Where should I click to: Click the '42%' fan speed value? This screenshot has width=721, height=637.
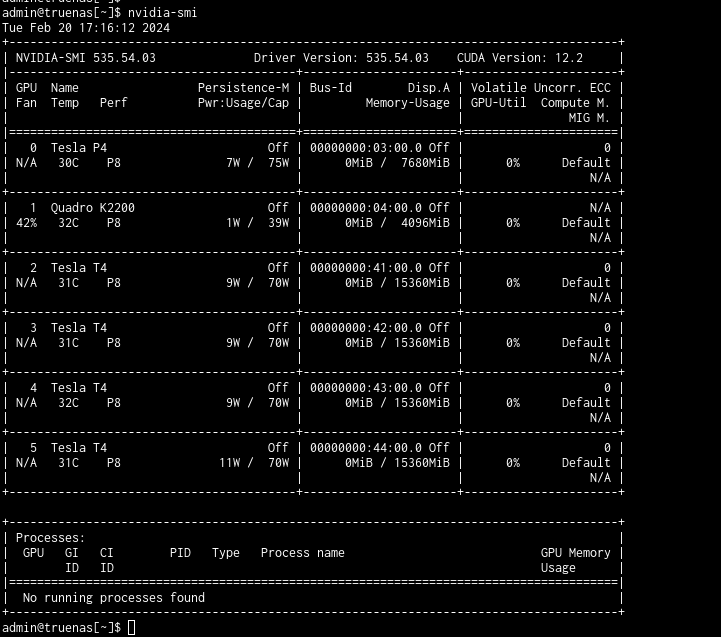[x=26, y=223]
